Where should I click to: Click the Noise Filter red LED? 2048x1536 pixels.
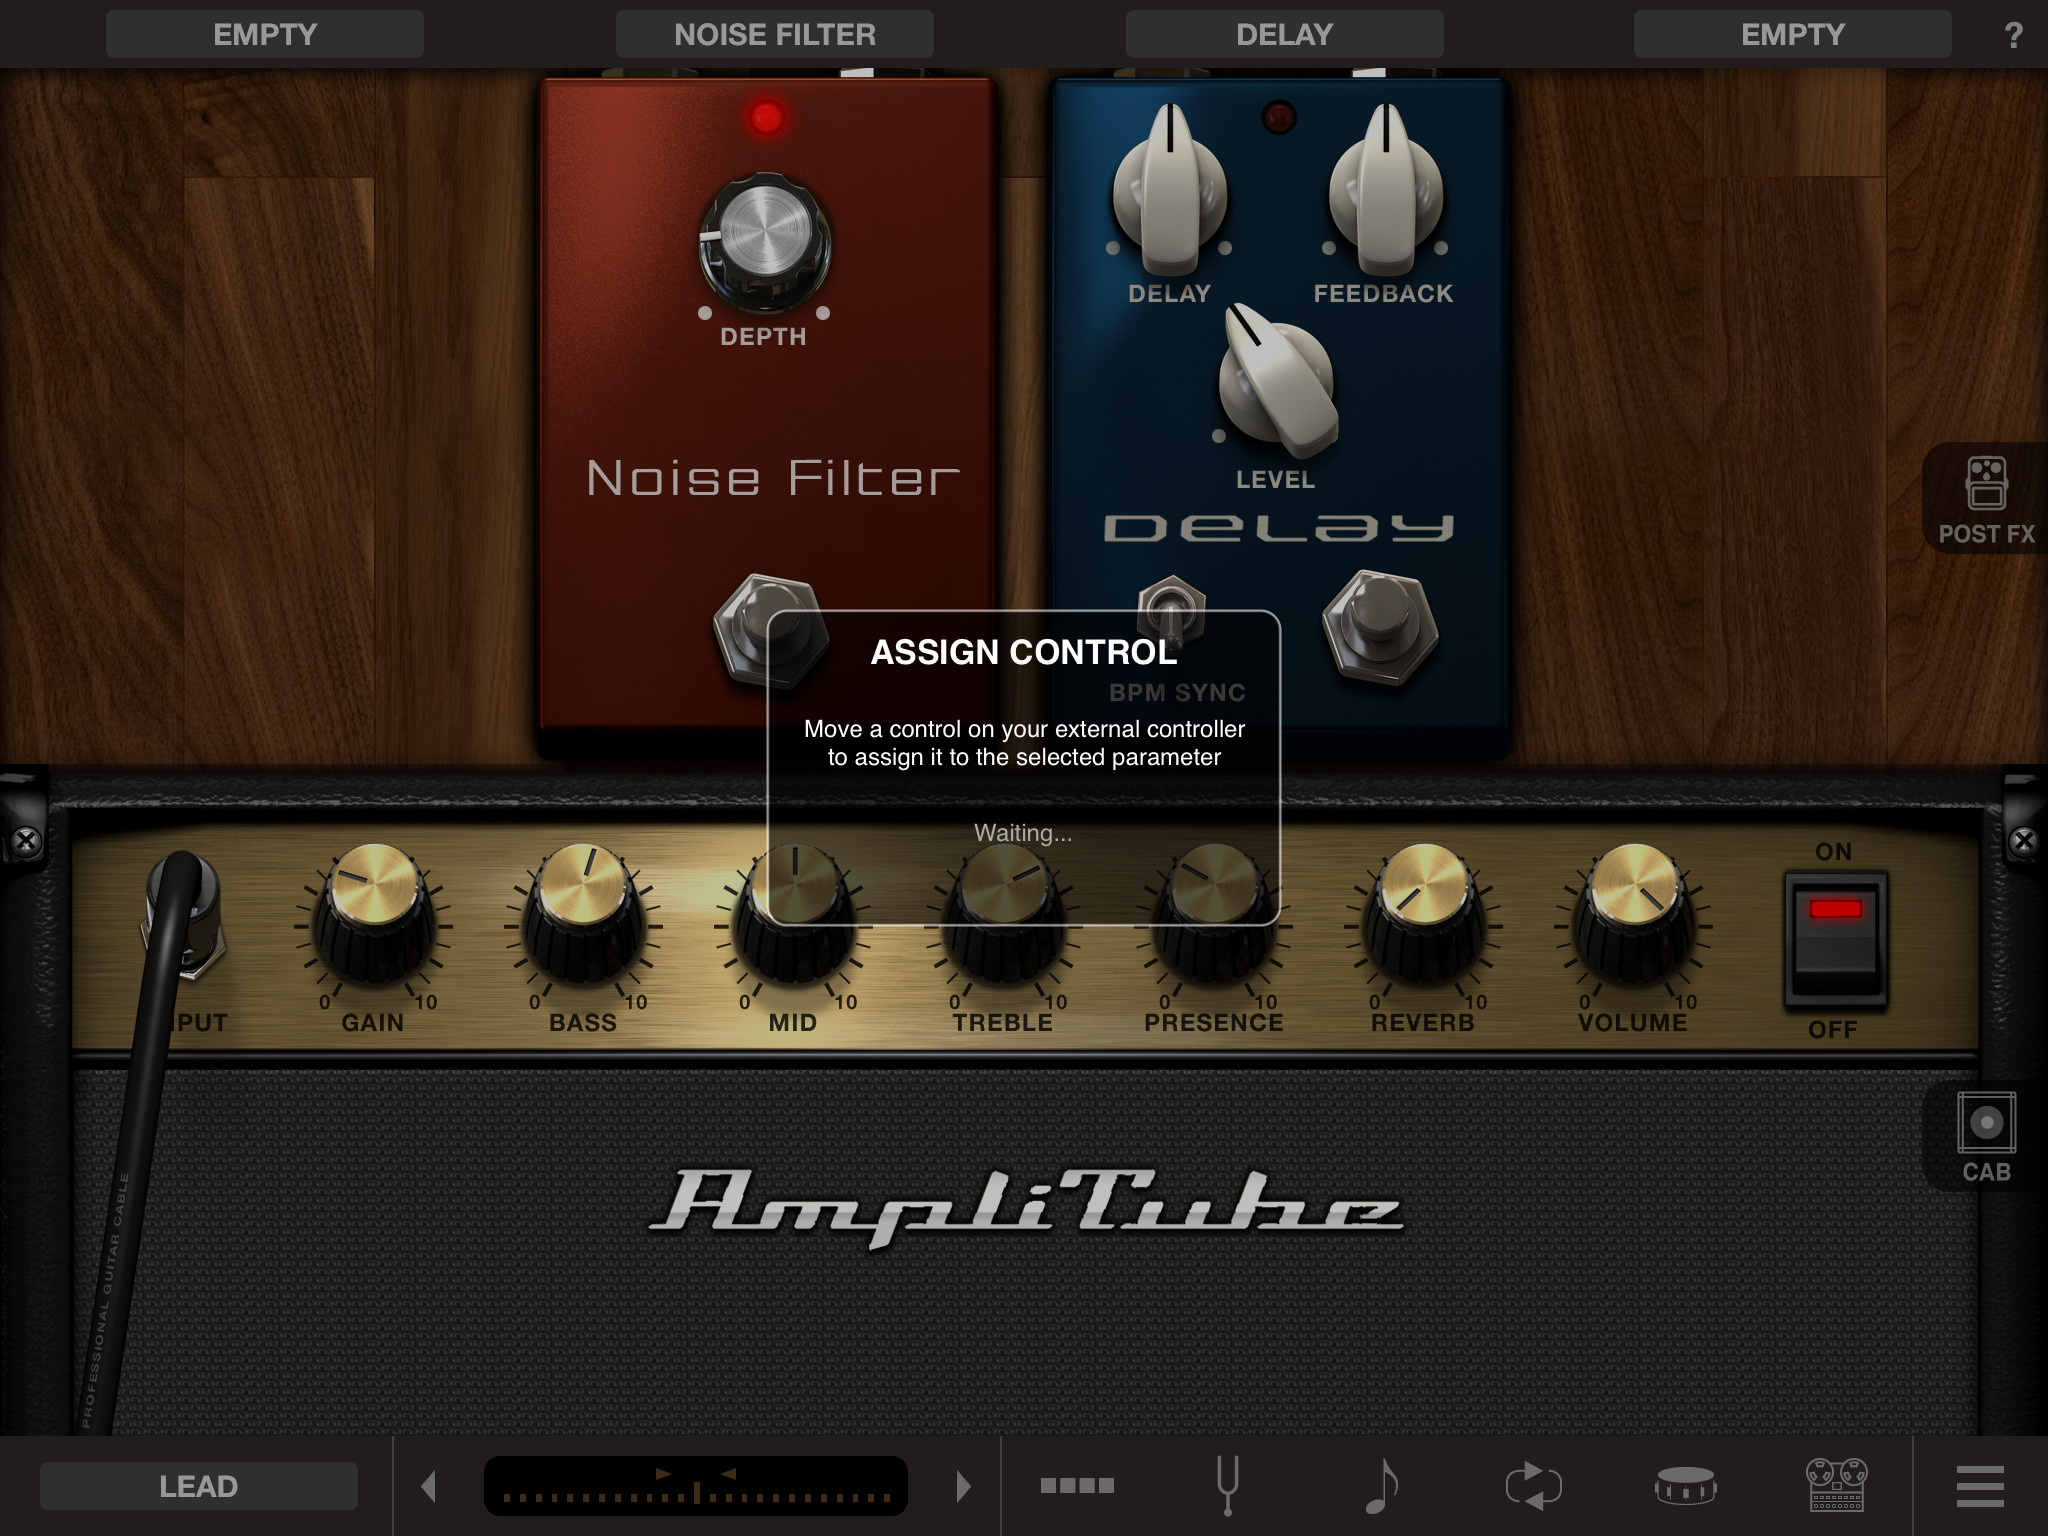point(766,118)
